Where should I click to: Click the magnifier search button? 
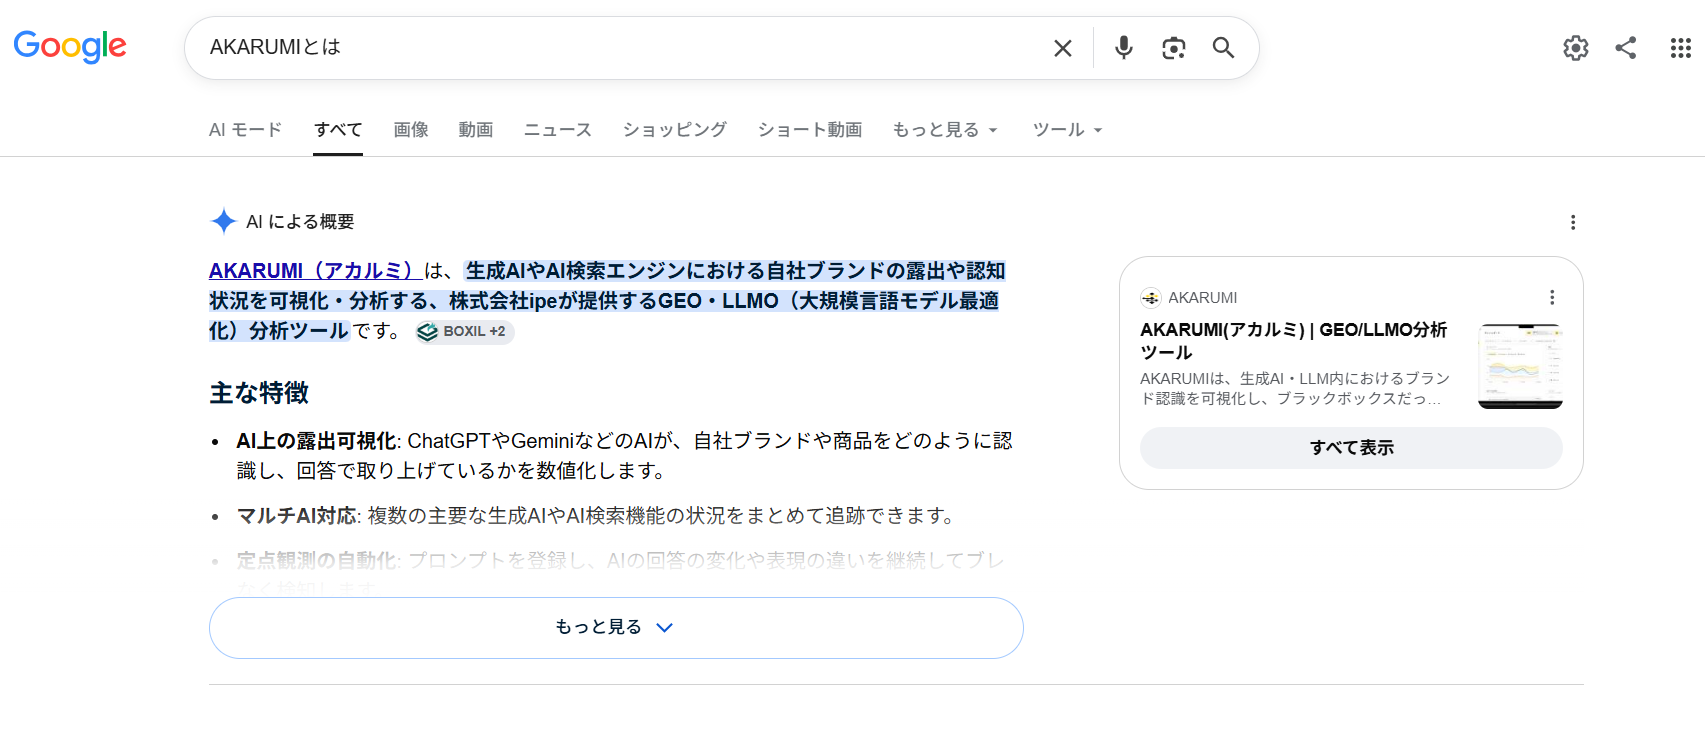coord(1223,47)
